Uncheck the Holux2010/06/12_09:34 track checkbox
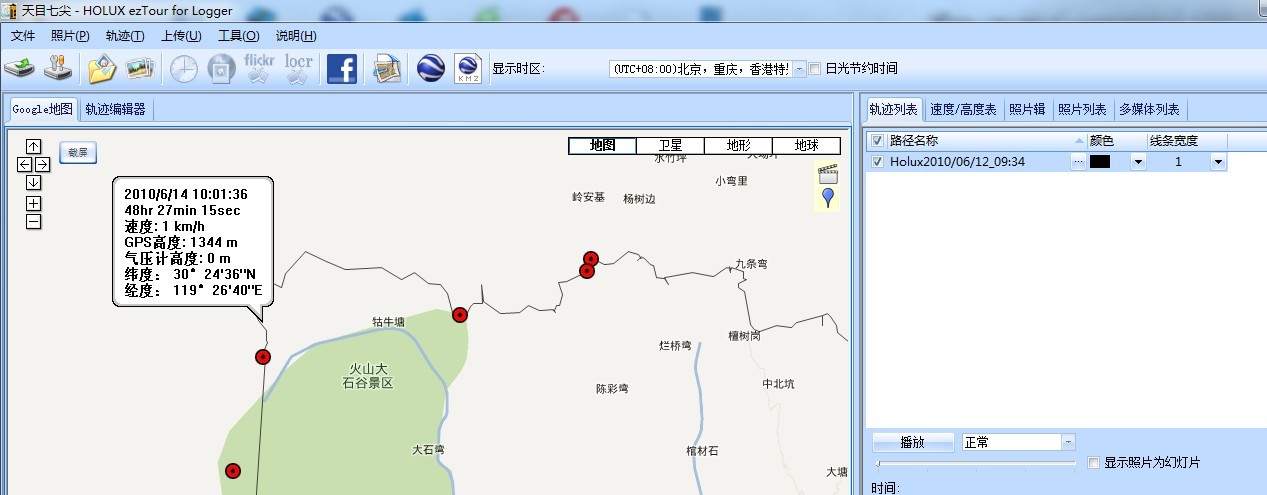Image resolution: width=1267 pixels, height=495 pixels. tap(877, 162)
